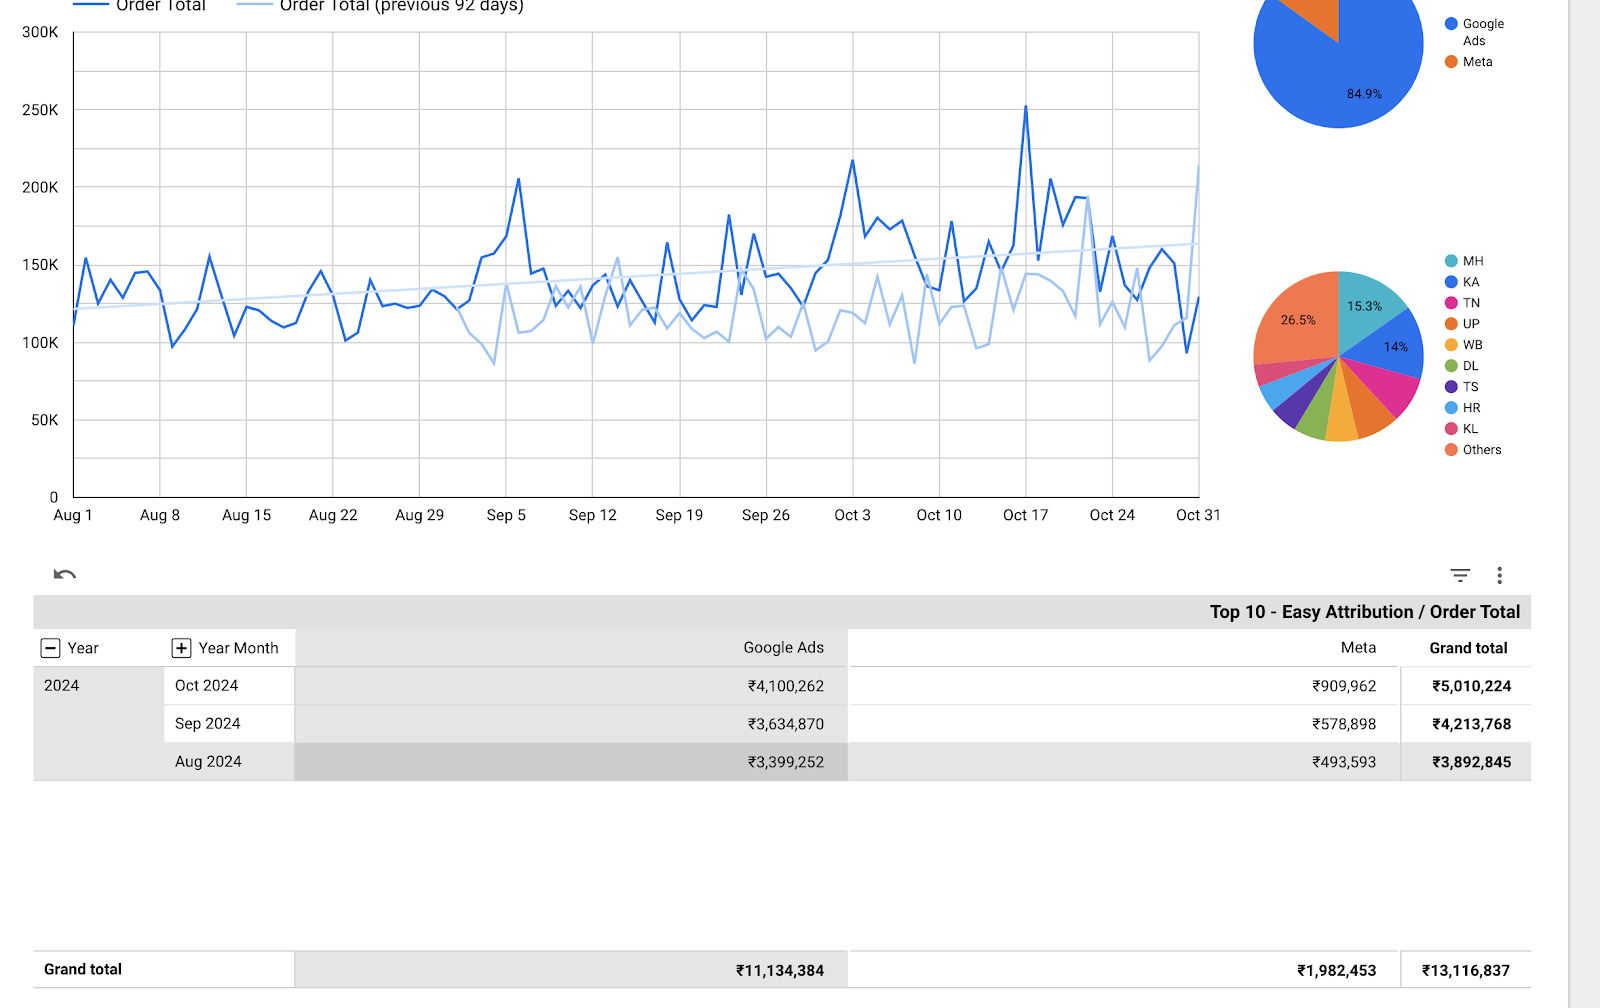1600x1008 pixels.
Task: Click the TN legend entry
Action: (x=1462, y=303)
